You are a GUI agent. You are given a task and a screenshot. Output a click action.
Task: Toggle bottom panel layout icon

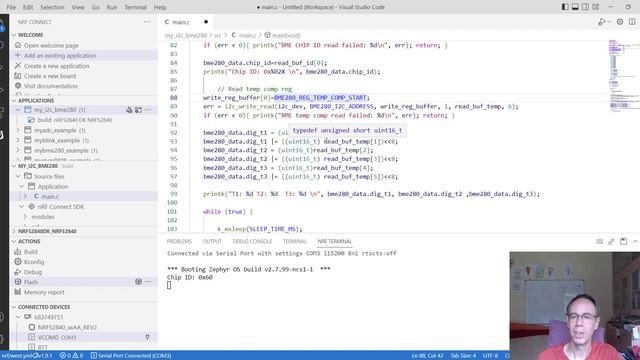pyautogui.click(x=575, y=7)
